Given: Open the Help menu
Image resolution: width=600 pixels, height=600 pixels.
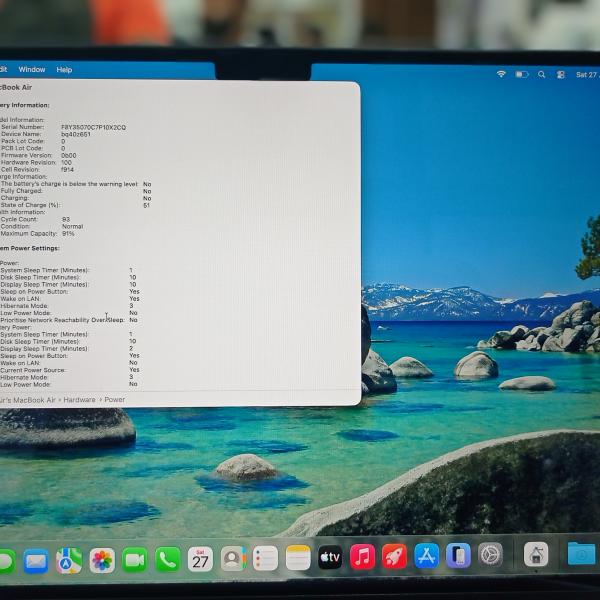Looking at the screenshot, I should click(64, 70).
